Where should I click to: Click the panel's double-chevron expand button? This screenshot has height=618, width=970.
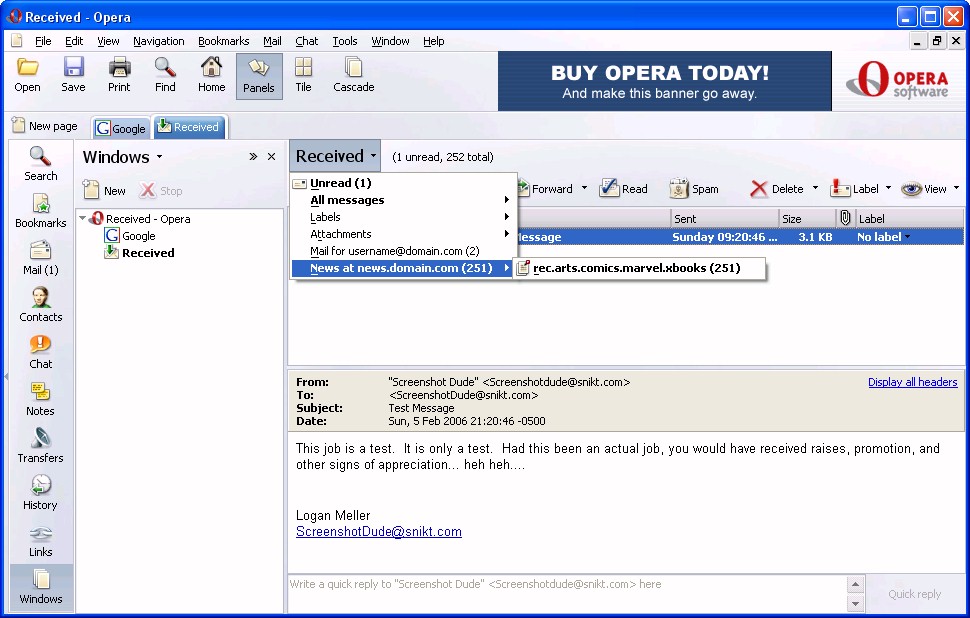coord(252,157)
